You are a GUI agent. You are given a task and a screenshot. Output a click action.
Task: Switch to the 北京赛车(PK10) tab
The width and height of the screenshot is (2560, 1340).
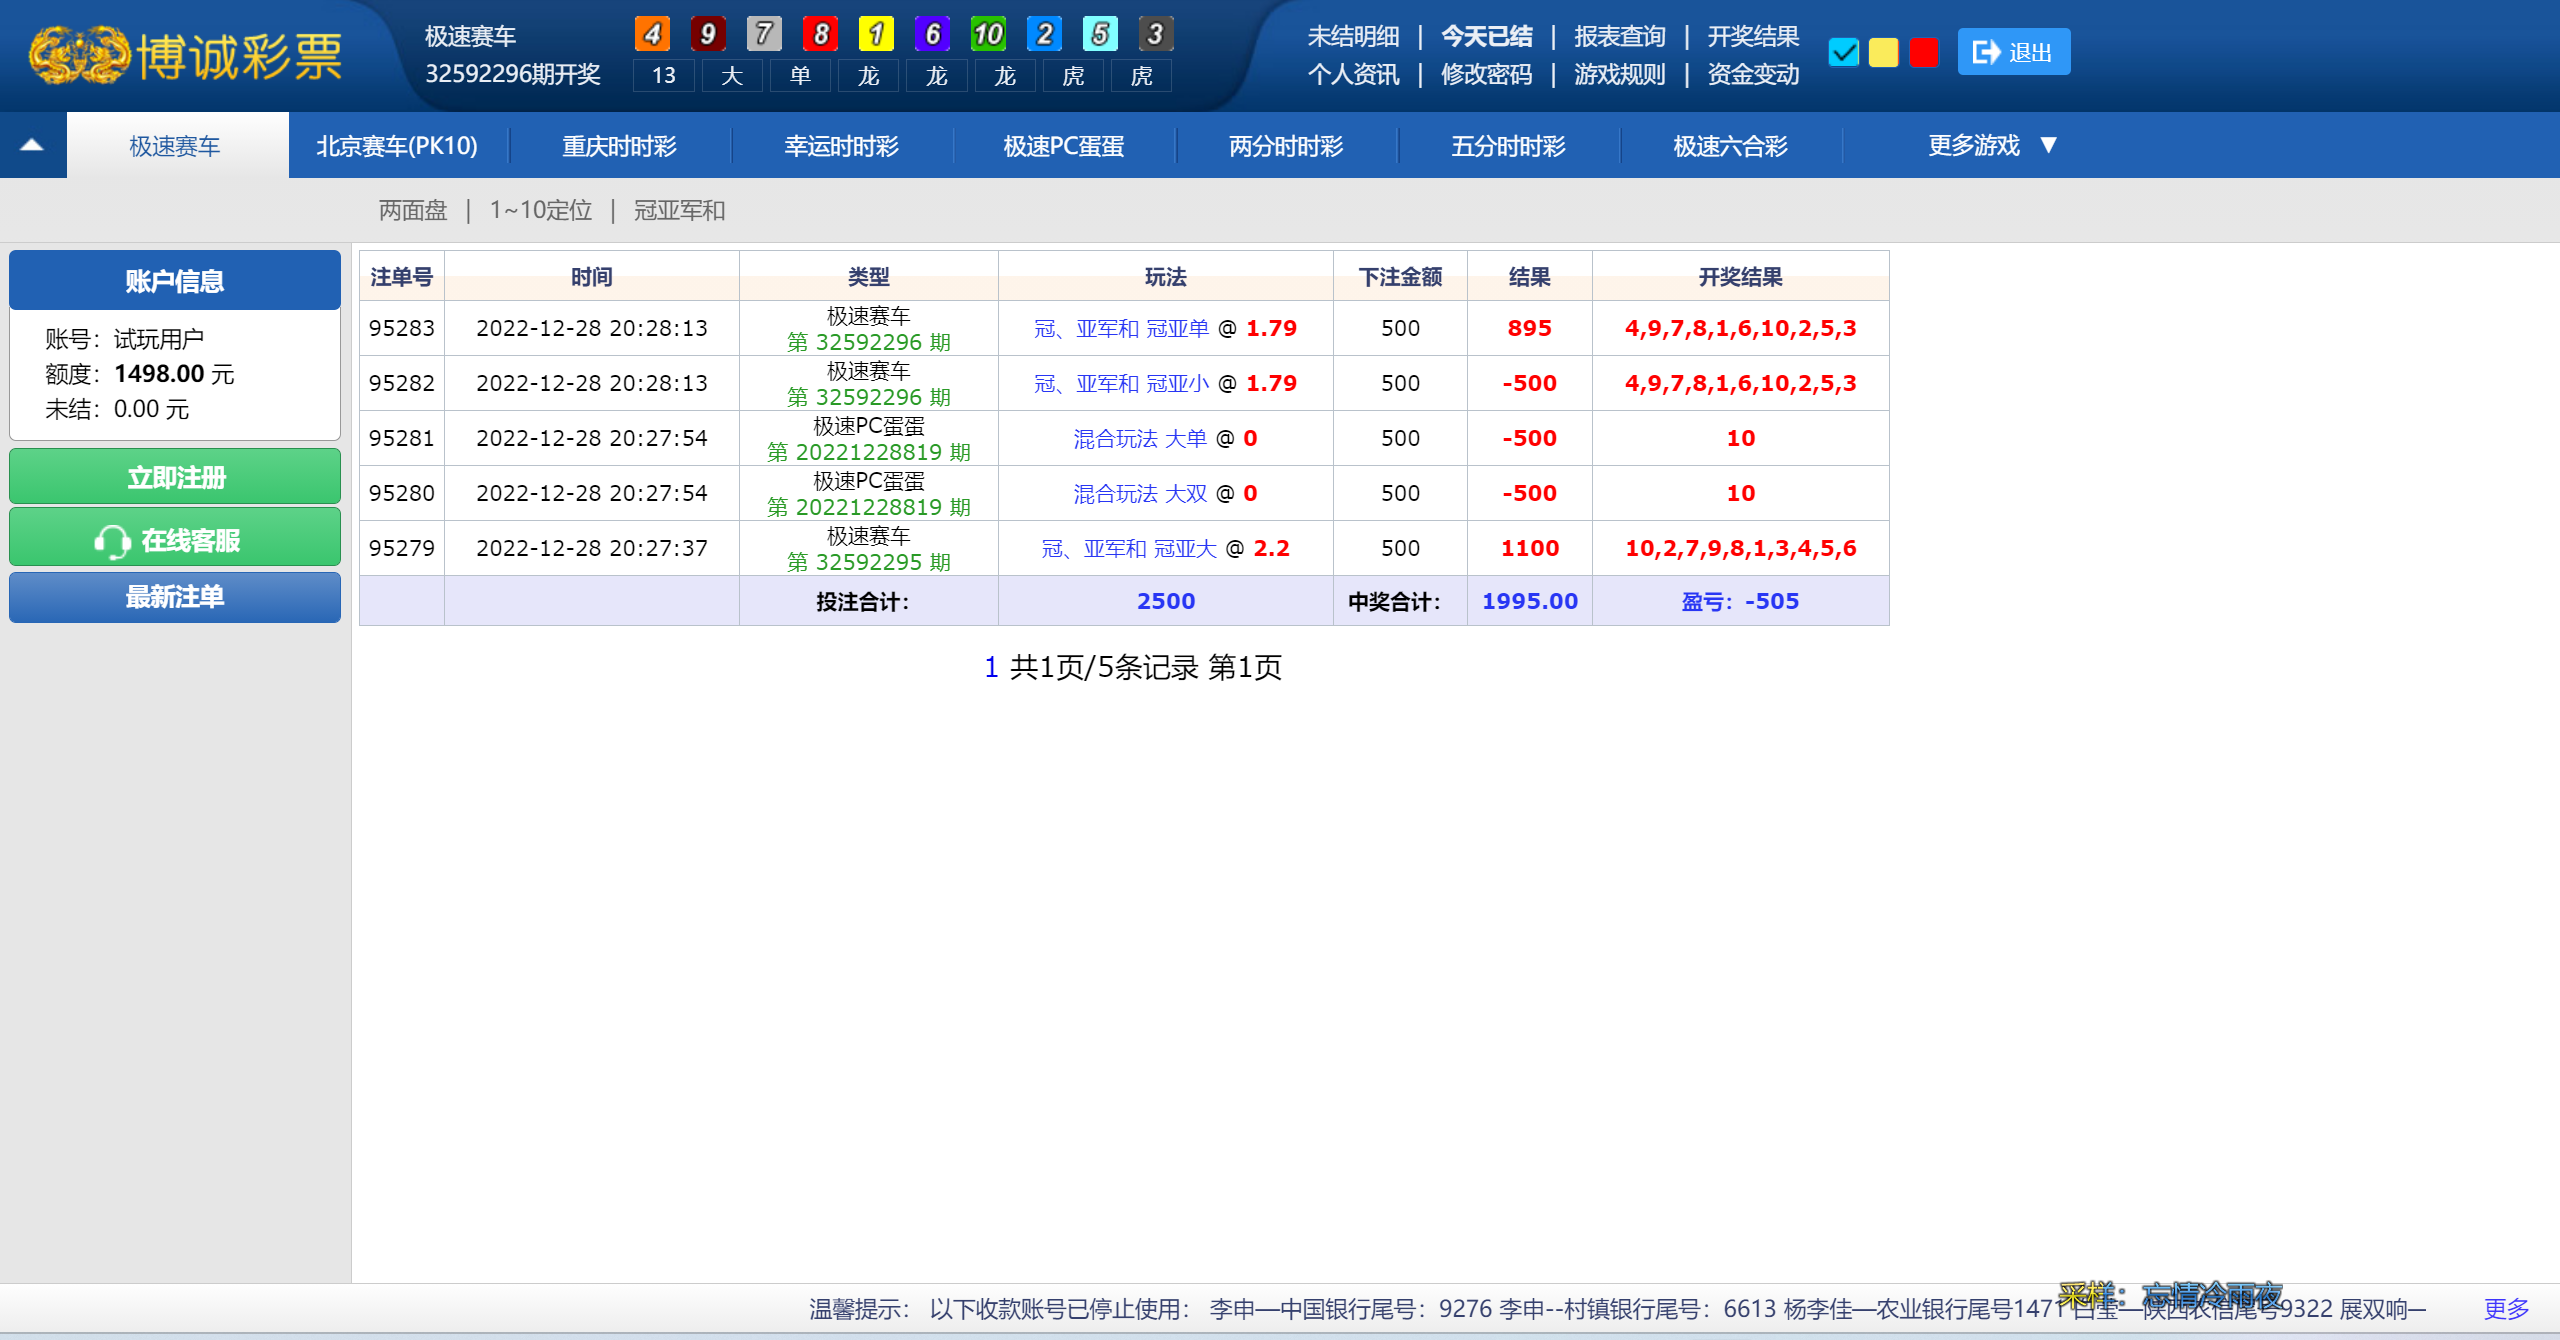coord(397,146)
